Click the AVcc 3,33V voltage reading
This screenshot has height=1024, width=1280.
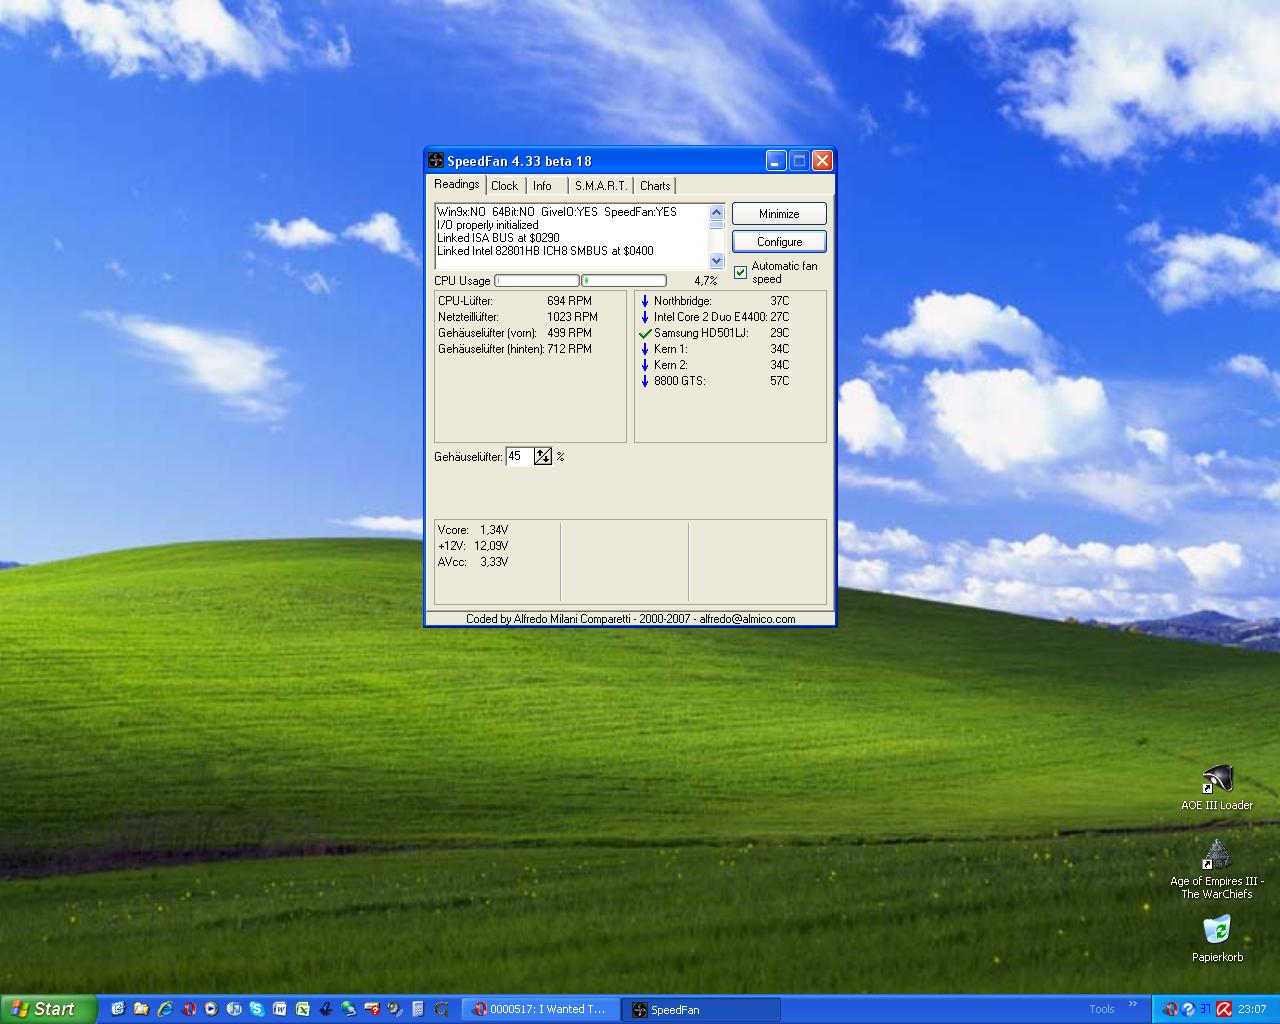point(473,562)
